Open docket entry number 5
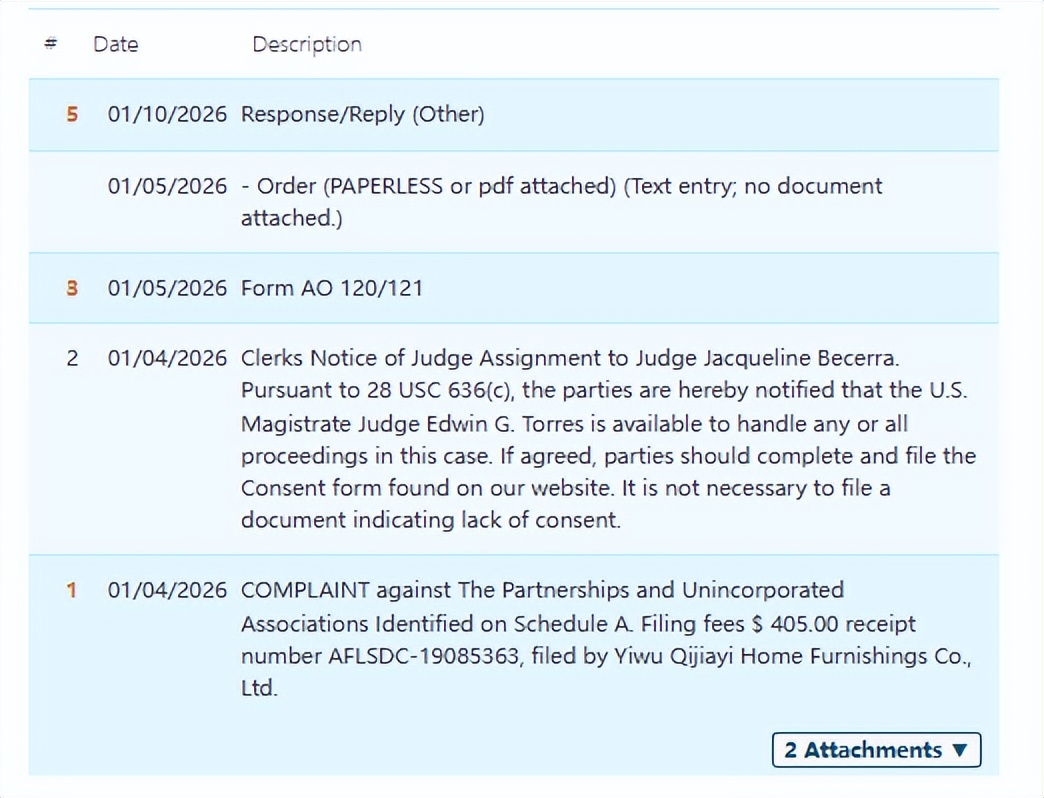 pyautogui.click(x=71, y=114)
